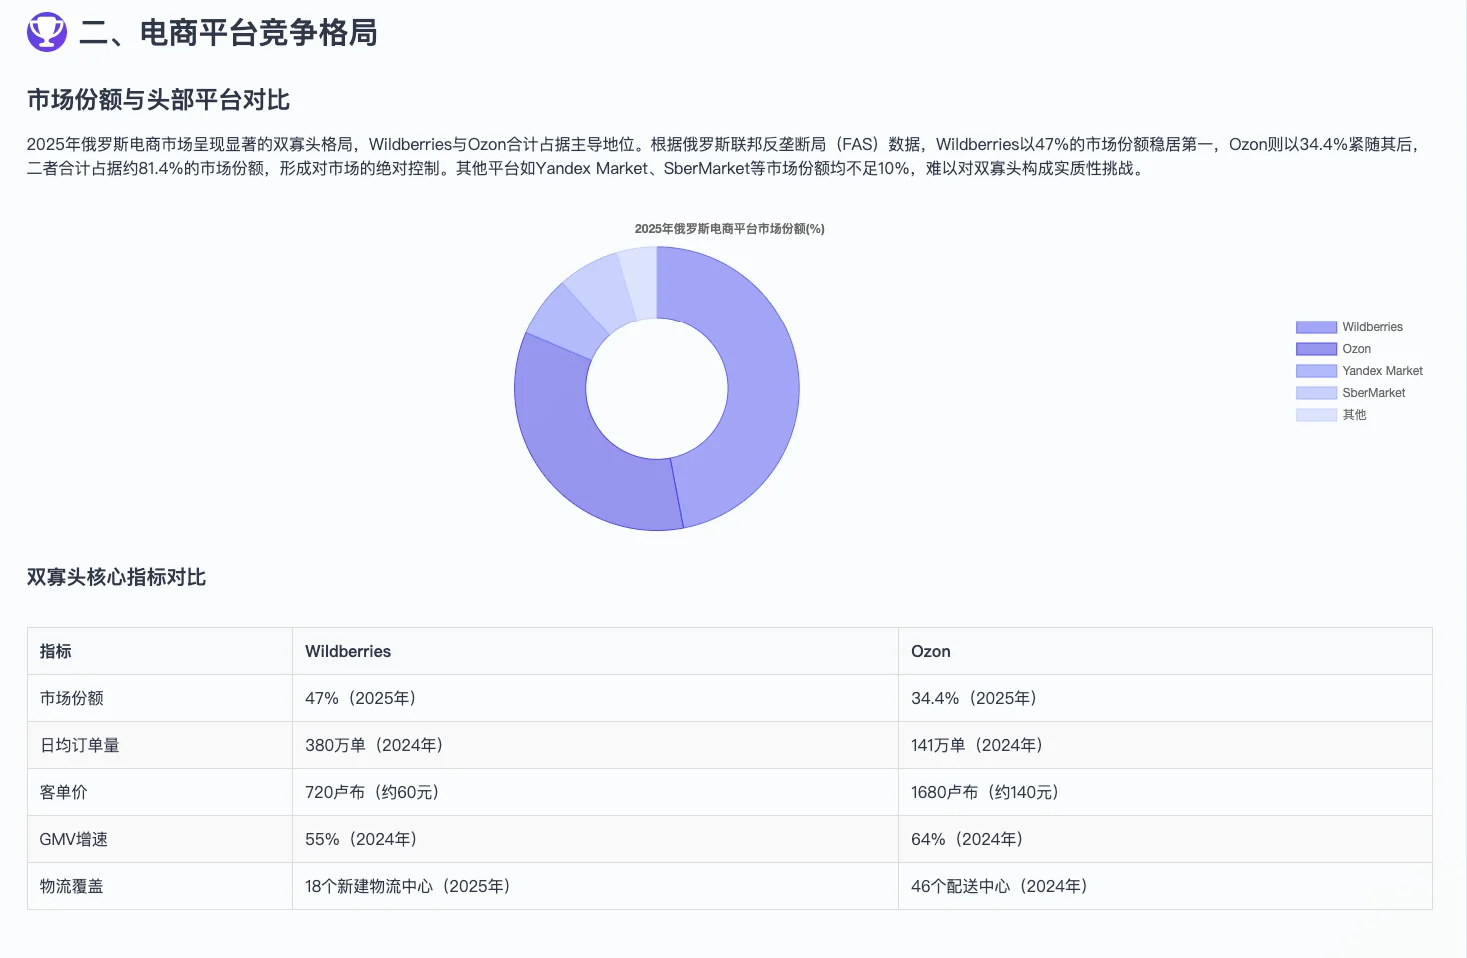Screen dimensions: 1467x958
Task: Click the Ozon legend color swatch
Action: pyautogui.click(x=1316, y=349)
